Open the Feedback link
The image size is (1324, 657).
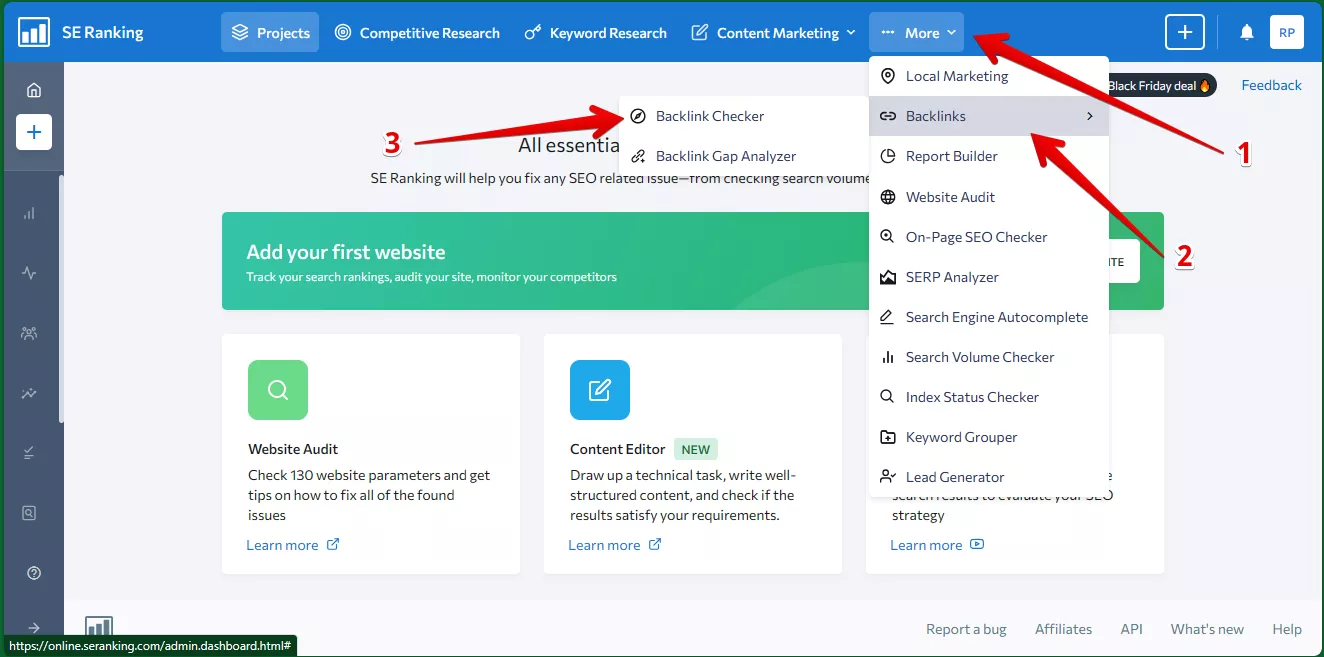point(1271,85)
